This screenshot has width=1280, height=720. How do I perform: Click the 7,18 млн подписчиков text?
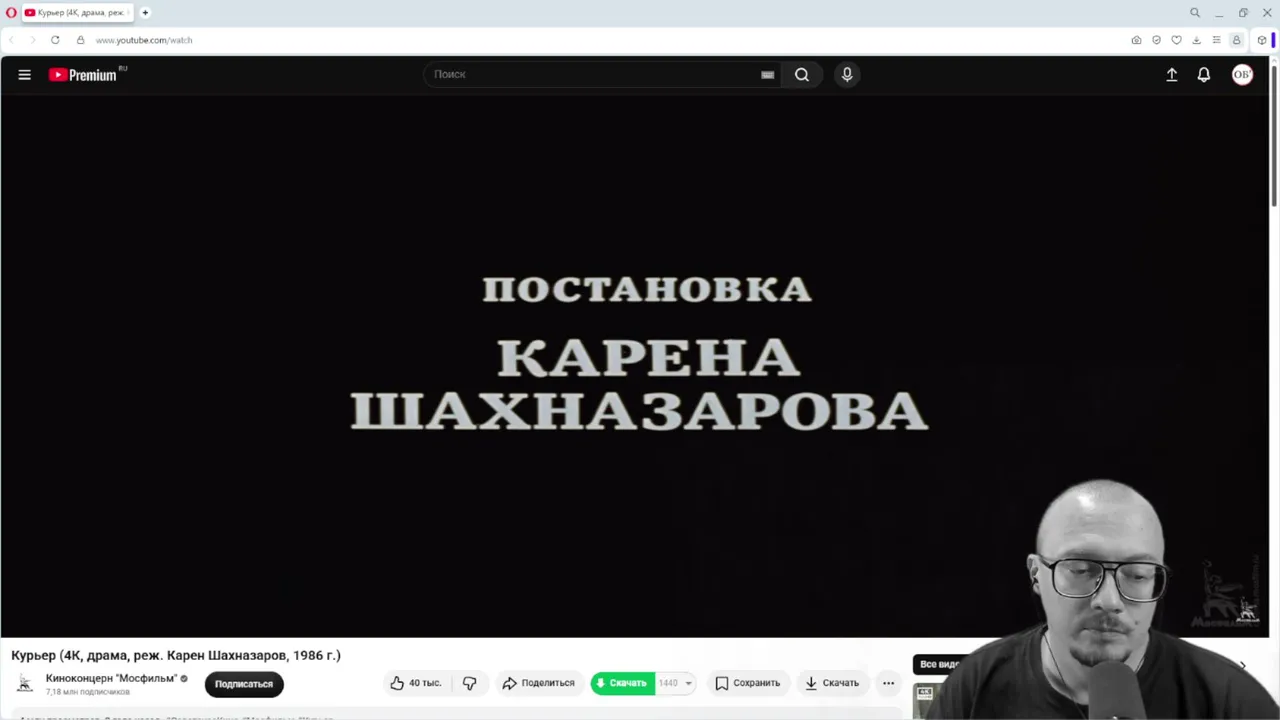click(x=88, y=692)
